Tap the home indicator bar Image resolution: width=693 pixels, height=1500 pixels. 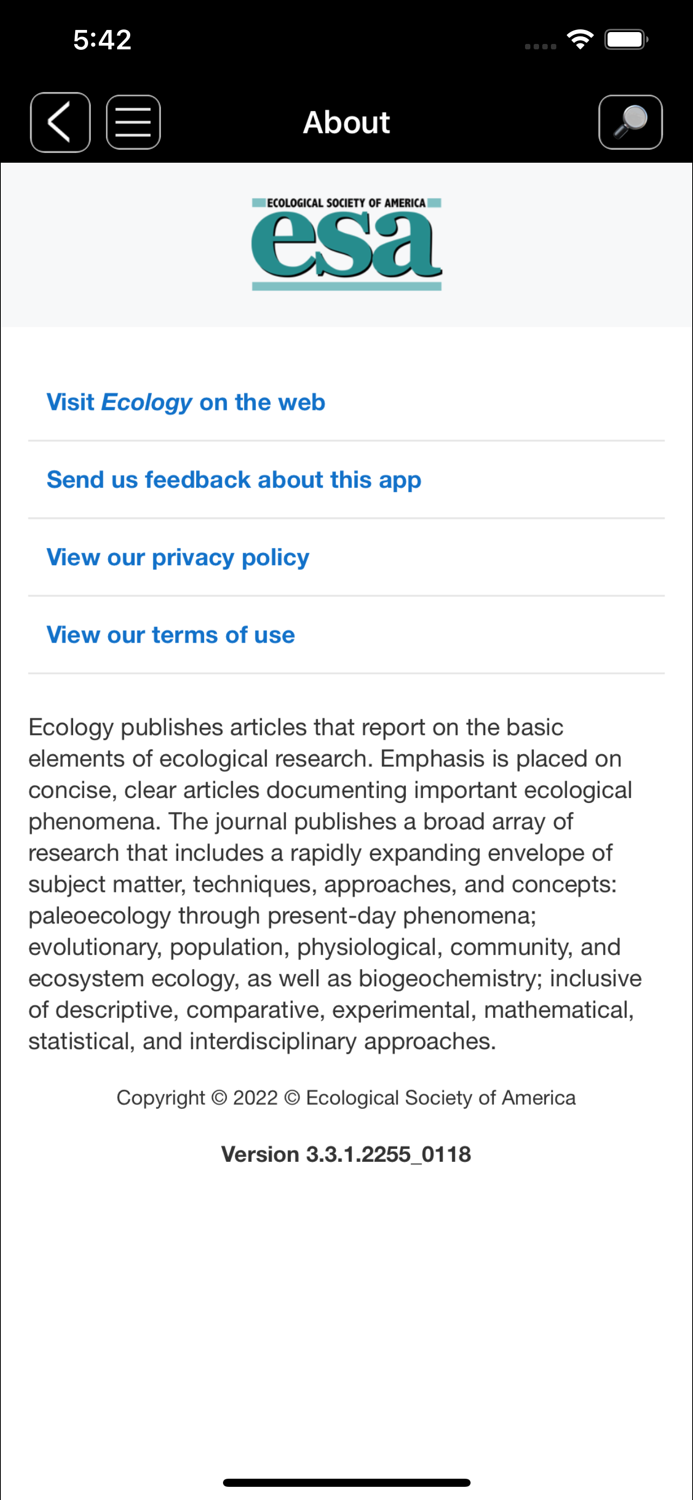(x=346, y=1483)
